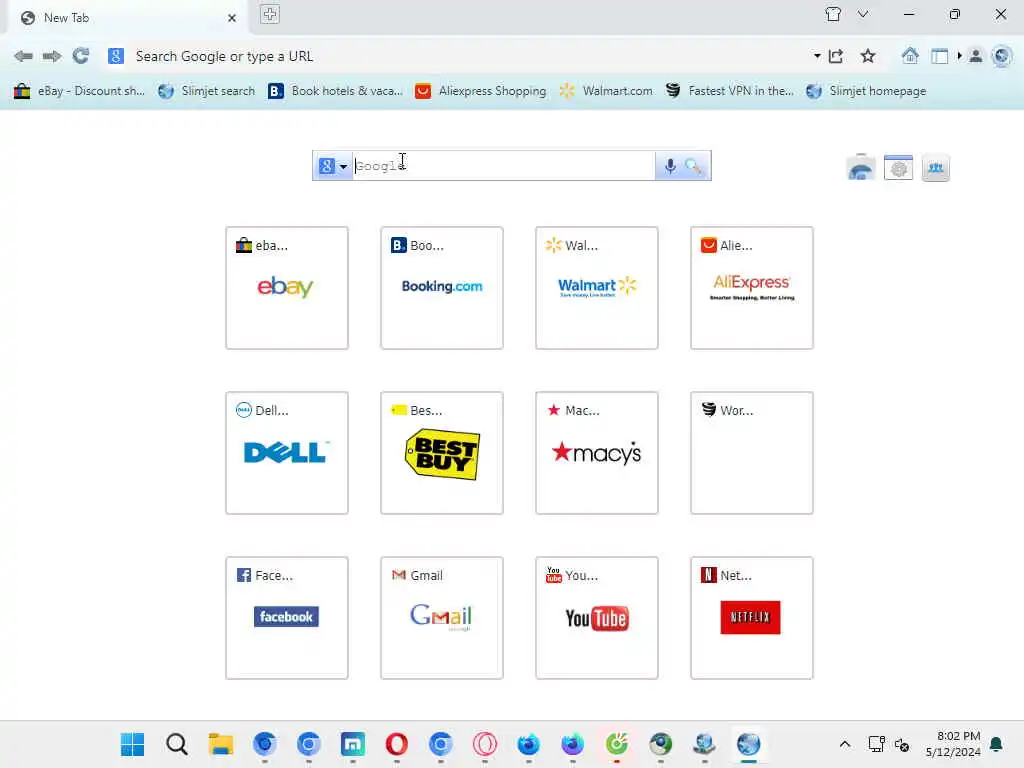Bookmark this page with the star
The image size is (1024, 768).
867,56
